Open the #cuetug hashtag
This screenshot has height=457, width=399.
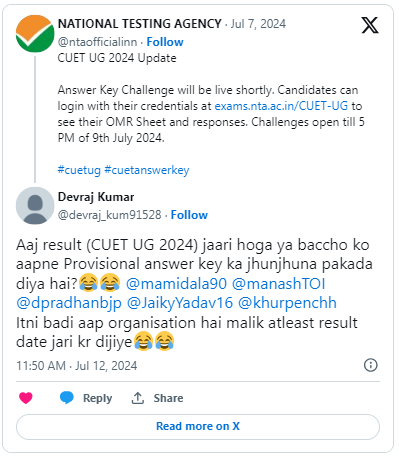79,170
